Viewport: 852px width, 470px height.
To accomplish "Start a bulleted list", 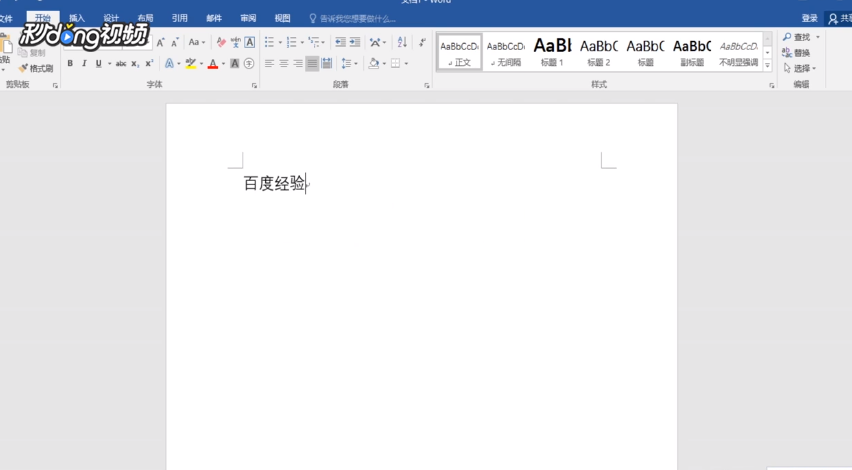I will pos(270,42).
